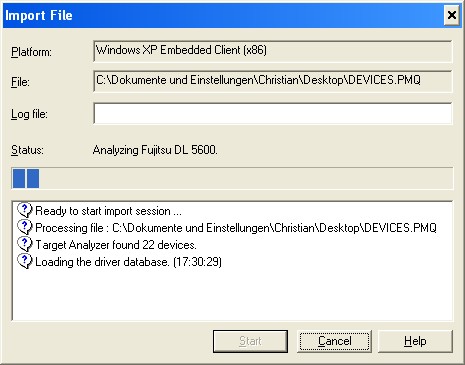The width and height of the screenshot is (465, 365).
Task: Click the info icon next to 'Target Analyzer found 22 devices'
Action: [24, 244]
